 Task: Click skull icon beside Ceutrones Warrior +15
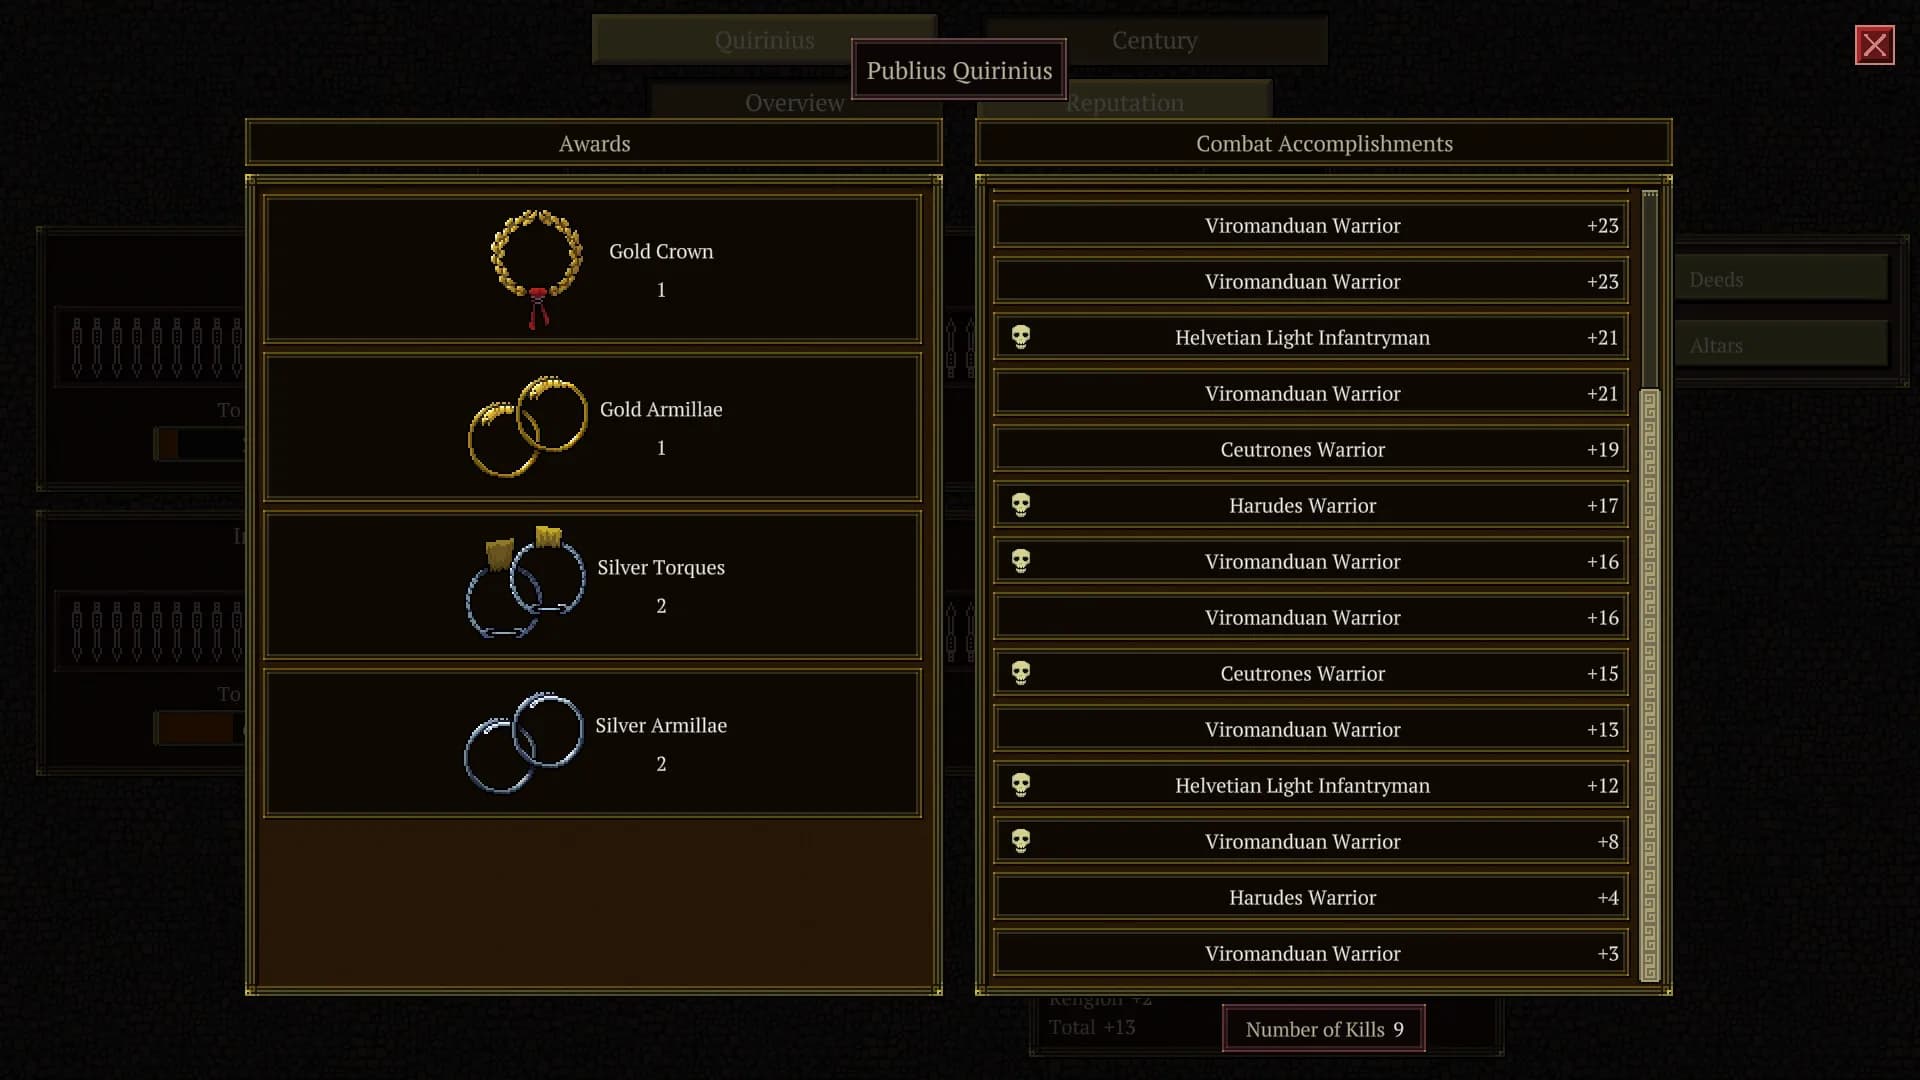(1020, 673)
